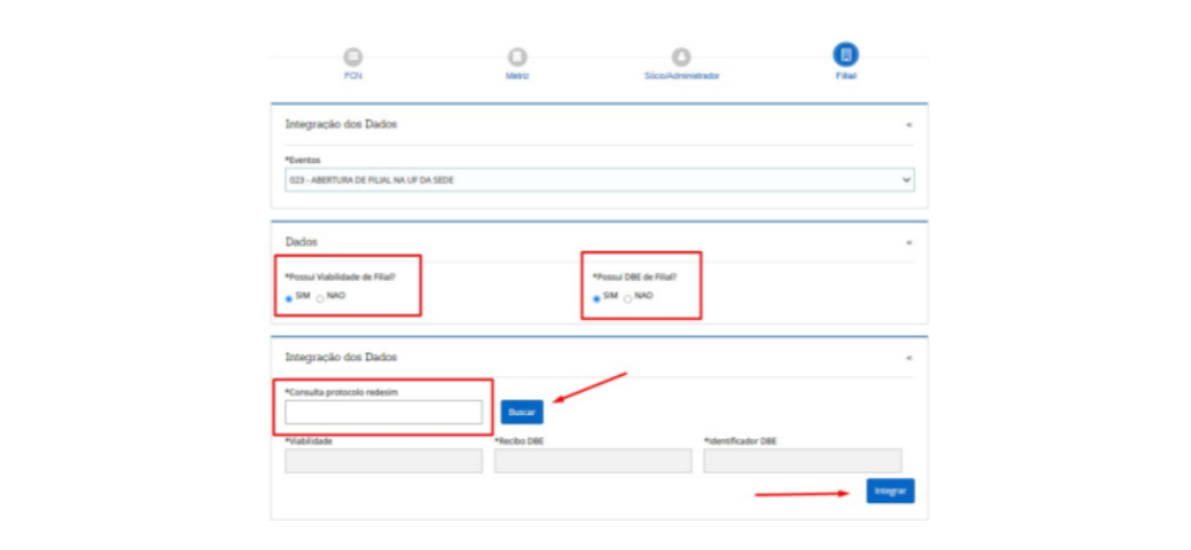Select NAO for Possui DBE de Filial
Screen dimensions: 1191x550
628,298
